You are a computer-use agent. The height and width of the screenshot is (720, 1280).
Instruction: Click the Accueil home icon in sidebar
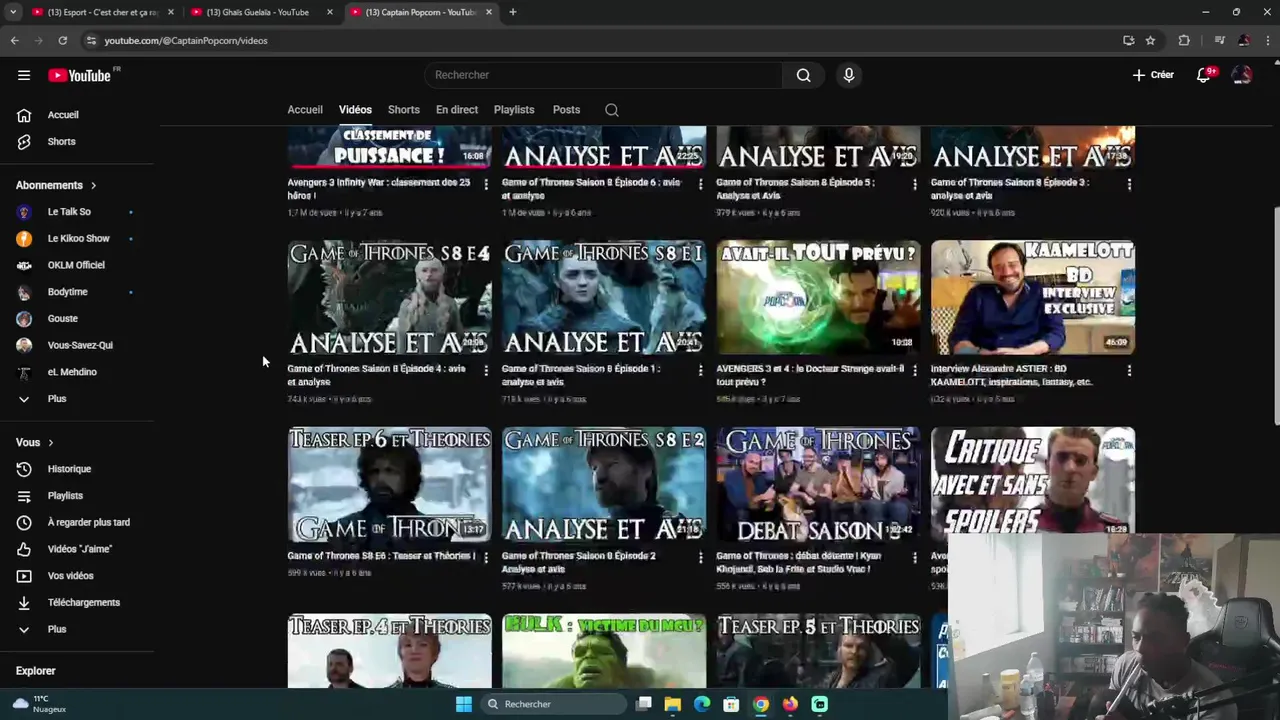click(x=24, y=115)
